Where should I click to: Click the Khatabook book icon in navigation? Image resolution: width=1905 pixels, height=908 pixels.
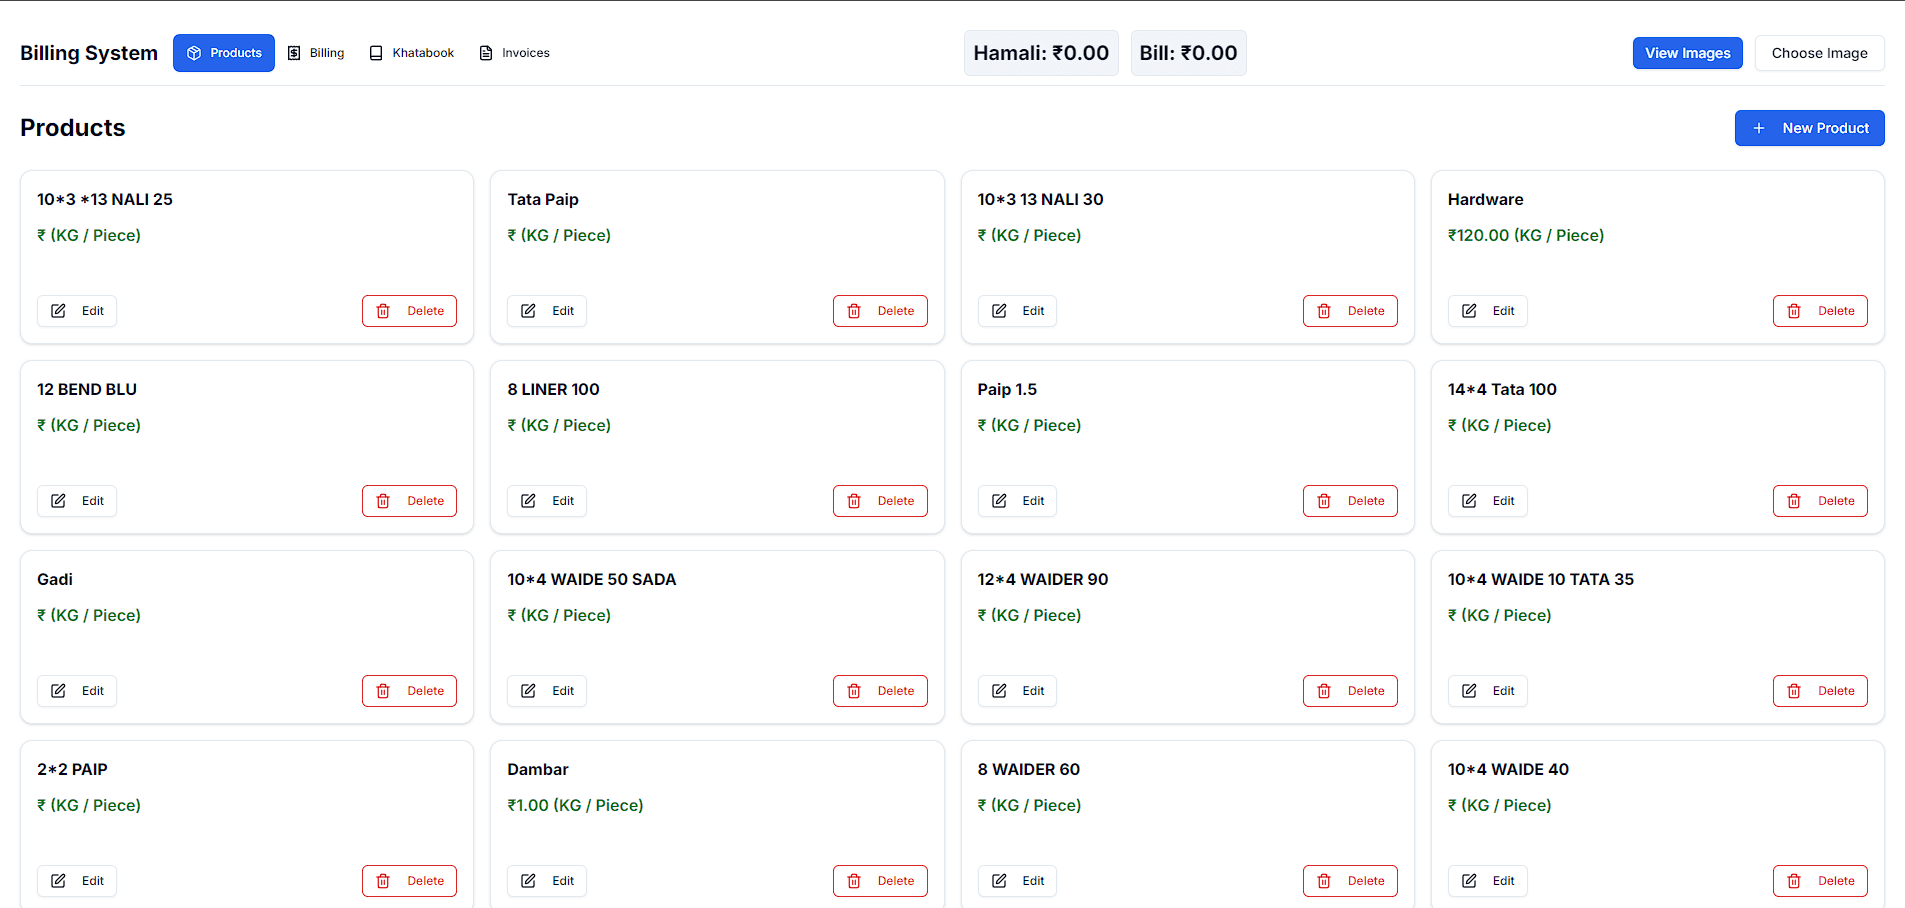(x=376, y=53)
